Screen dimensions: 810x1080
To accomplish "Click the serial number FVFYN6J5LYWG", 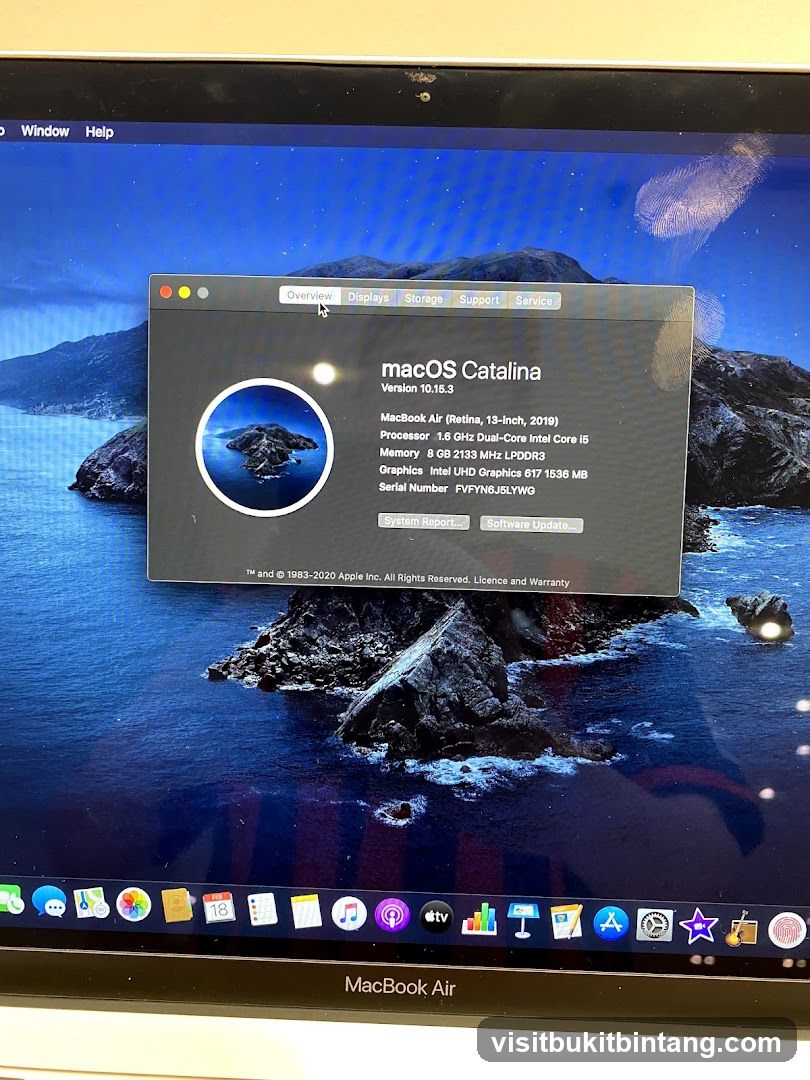I will coord(495,490).
